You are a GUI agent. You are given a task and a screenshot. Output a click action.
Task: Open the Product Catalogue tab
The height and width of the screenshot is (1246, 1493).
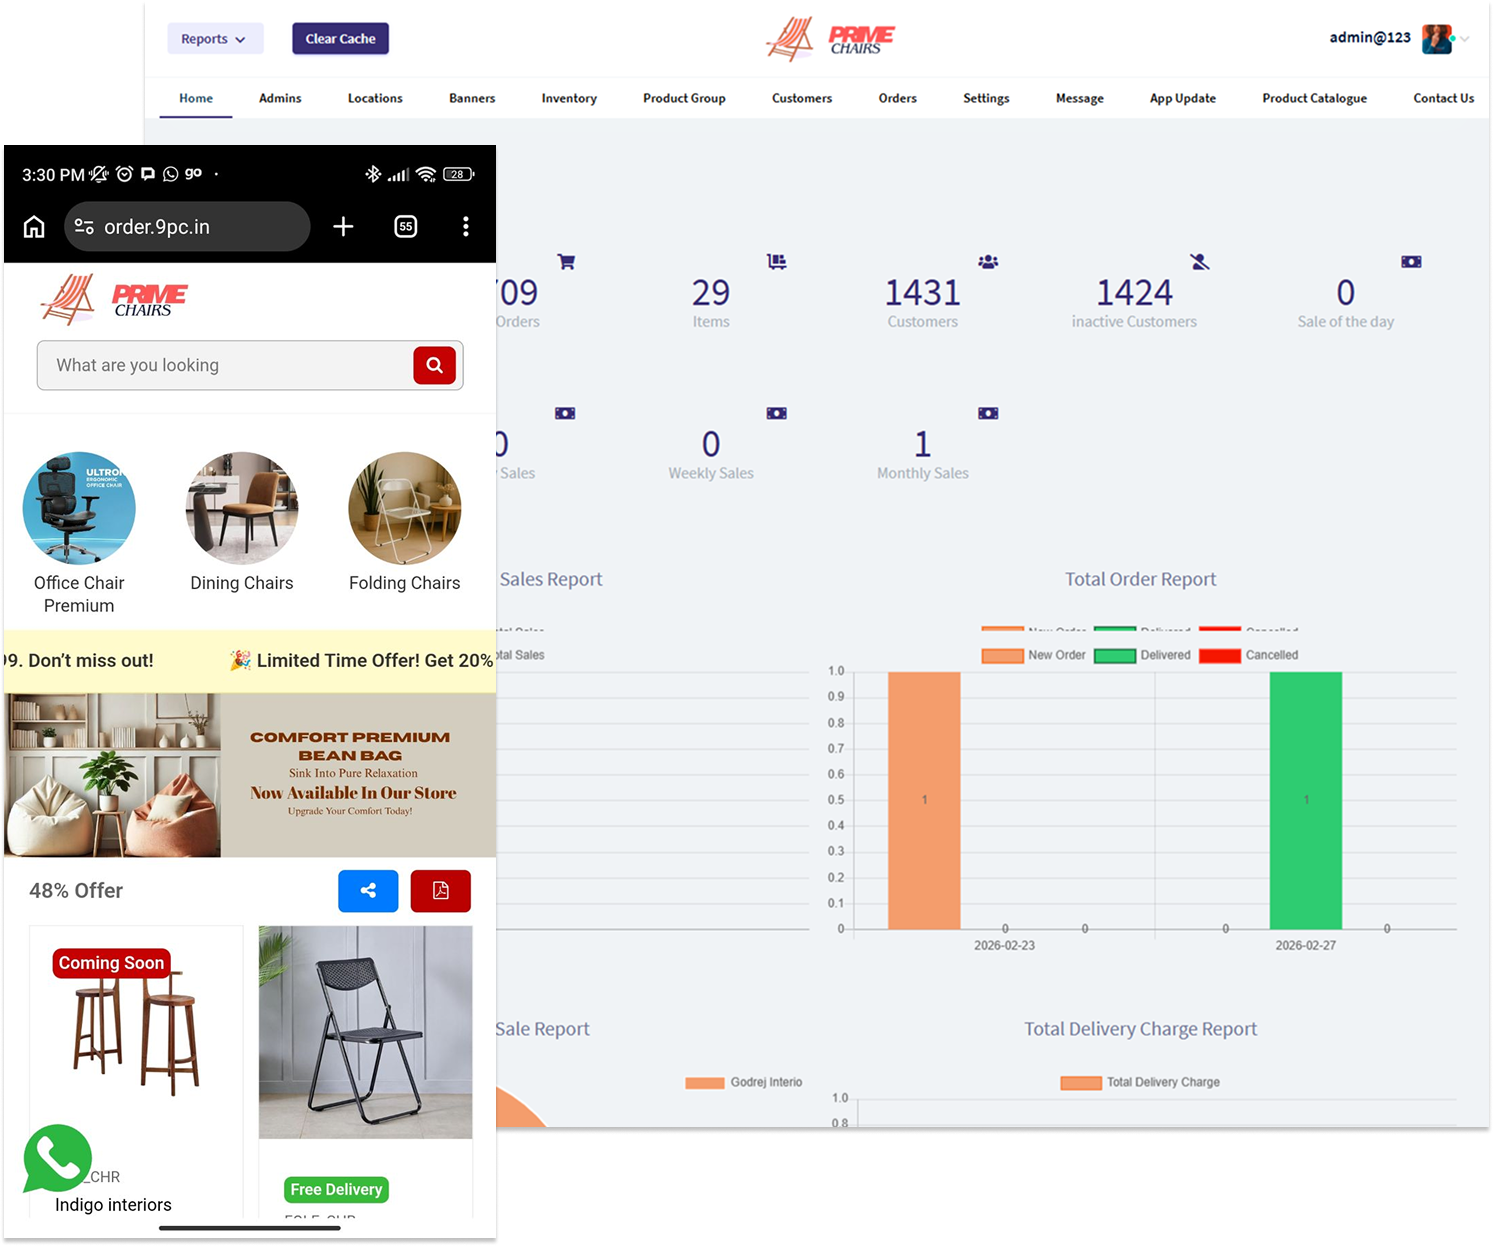pos(1313,98)
